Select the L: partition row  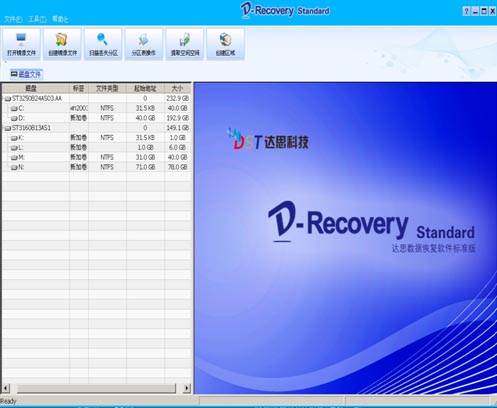(x=97, y=147)
